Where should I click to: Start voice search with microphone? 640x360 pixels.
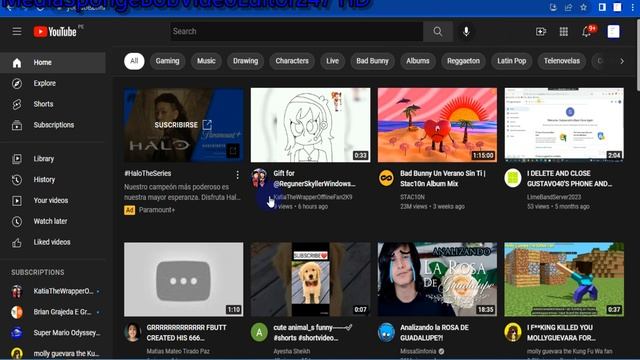point(466,31)
